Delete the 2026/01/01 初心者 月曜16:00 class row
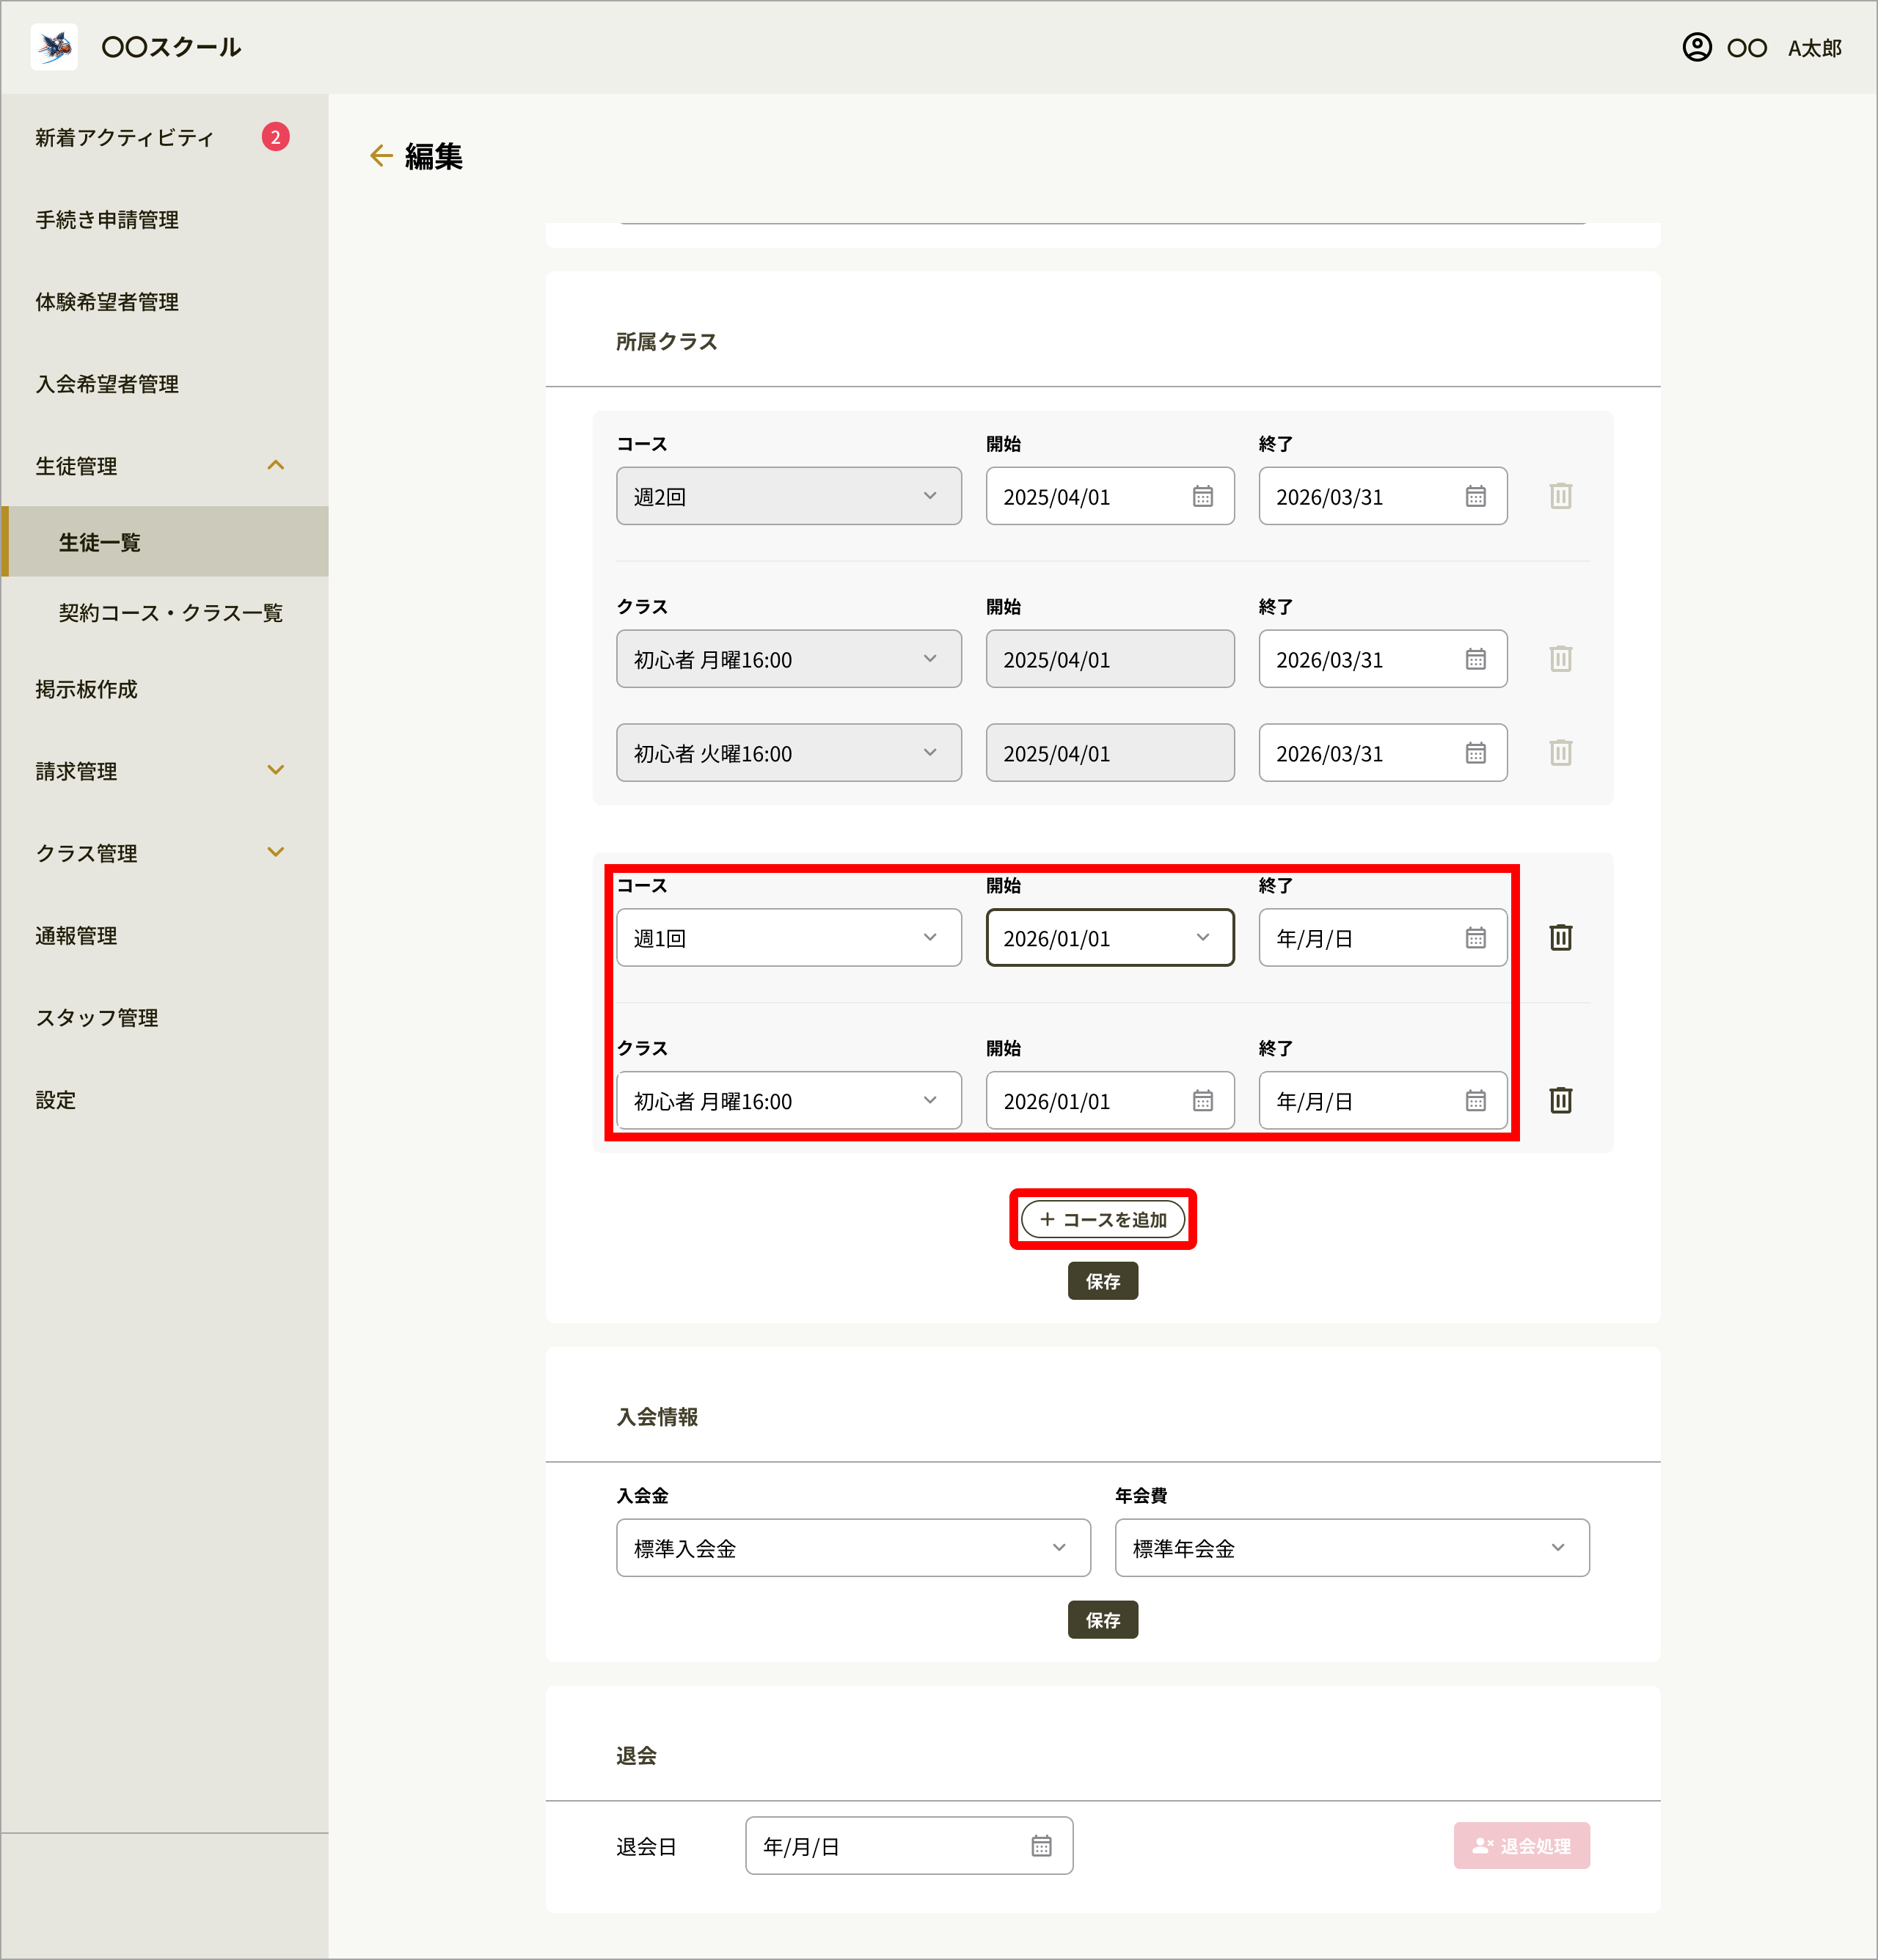1878x1960 pixels. [1560, 1101]
